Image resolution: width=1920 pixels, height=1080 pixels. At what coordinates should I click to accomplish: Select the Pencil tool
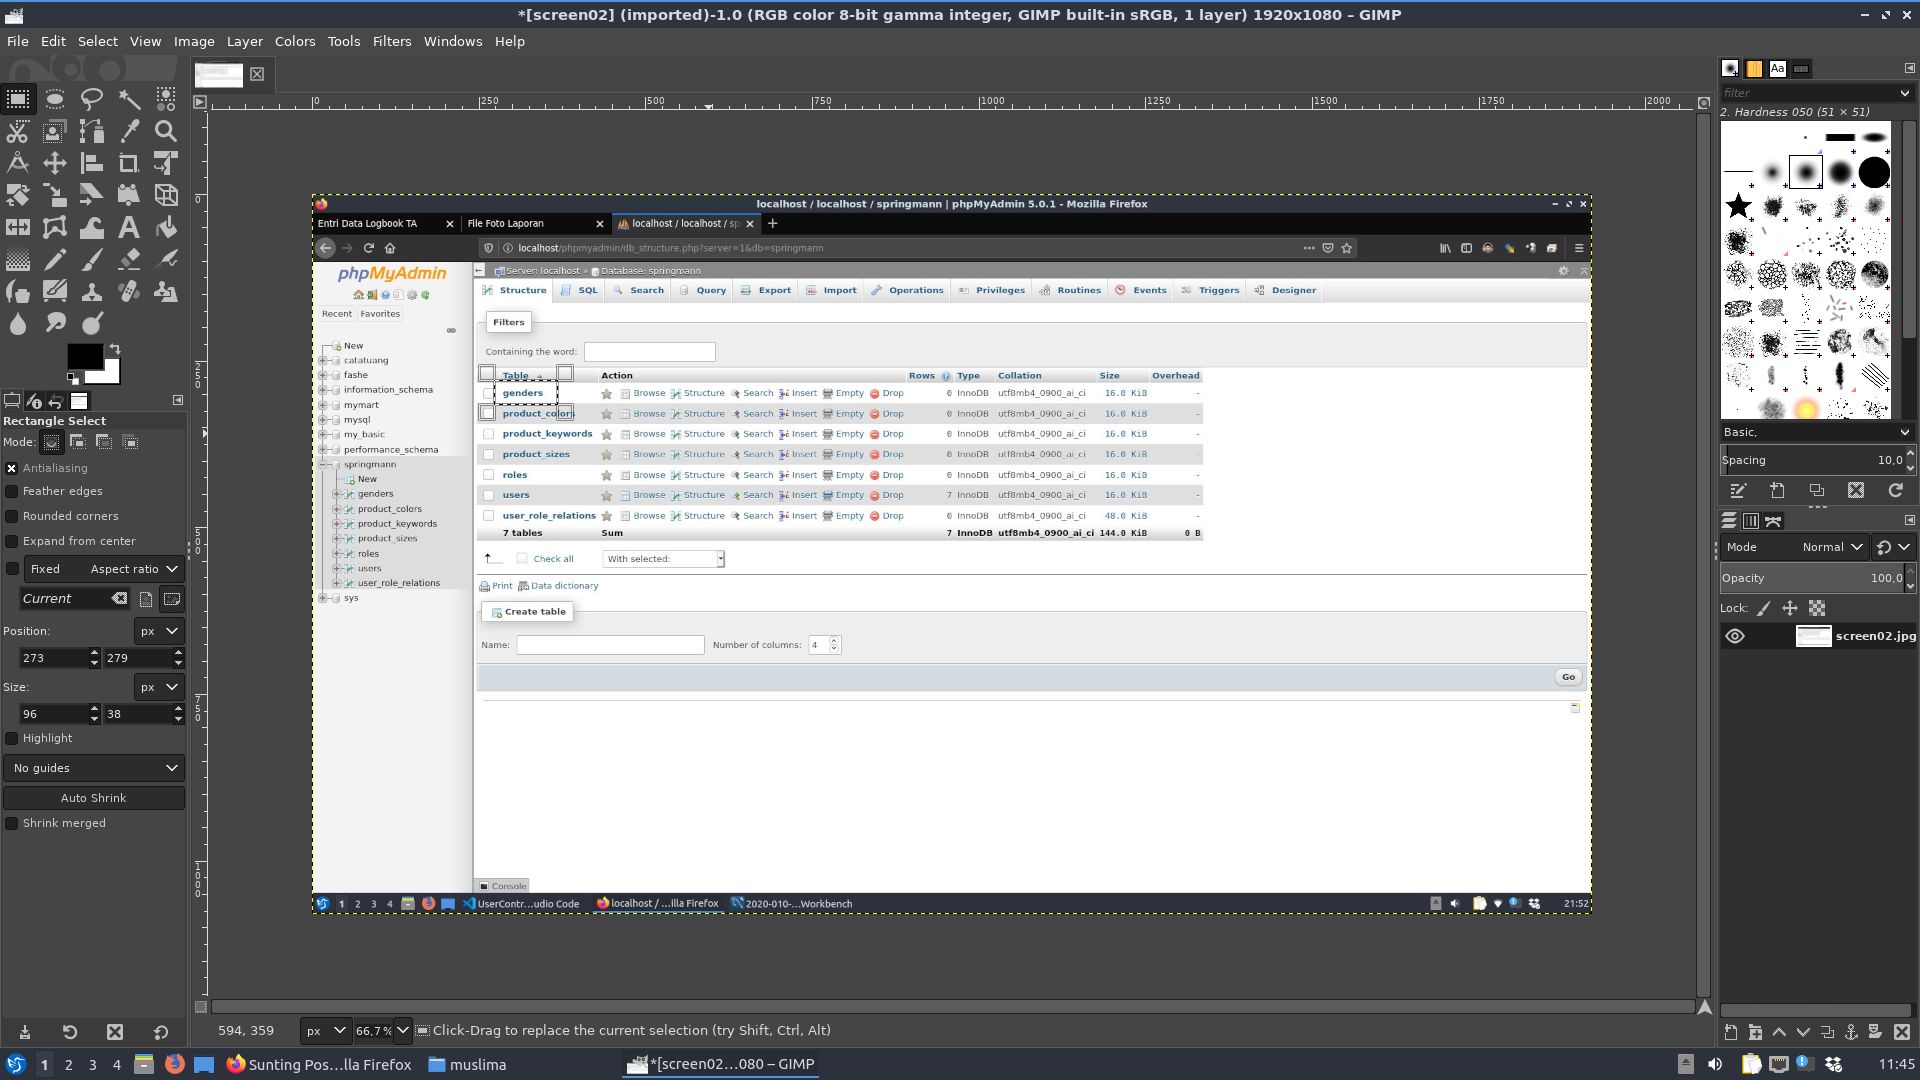[55, 259]
